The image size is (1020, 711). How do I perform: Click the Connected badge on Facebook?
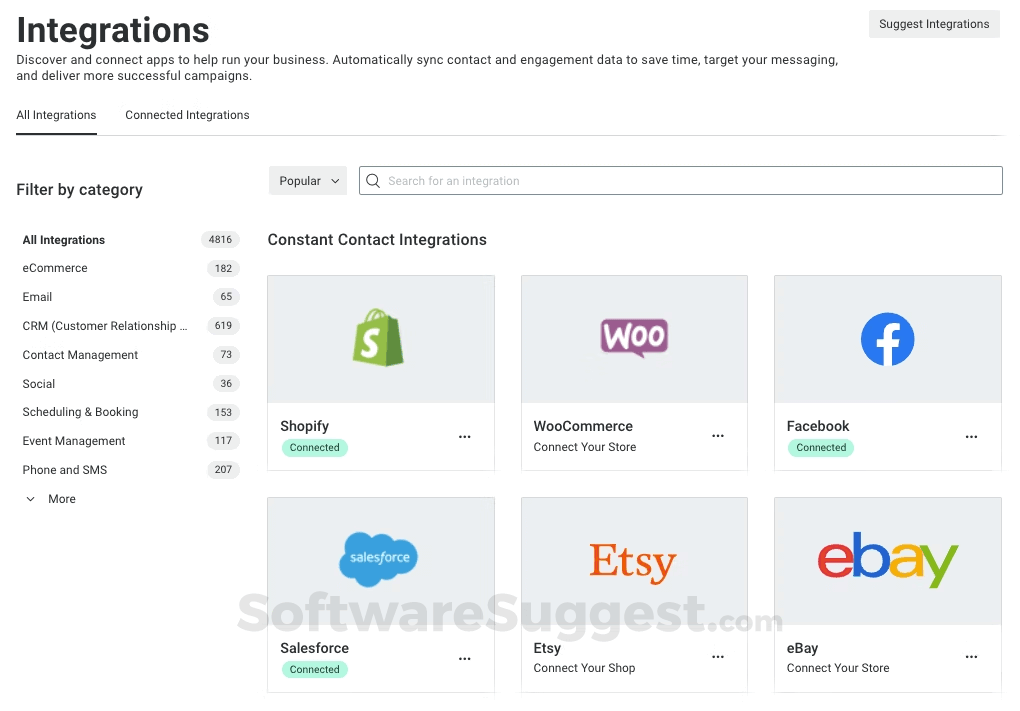(820, 448)
